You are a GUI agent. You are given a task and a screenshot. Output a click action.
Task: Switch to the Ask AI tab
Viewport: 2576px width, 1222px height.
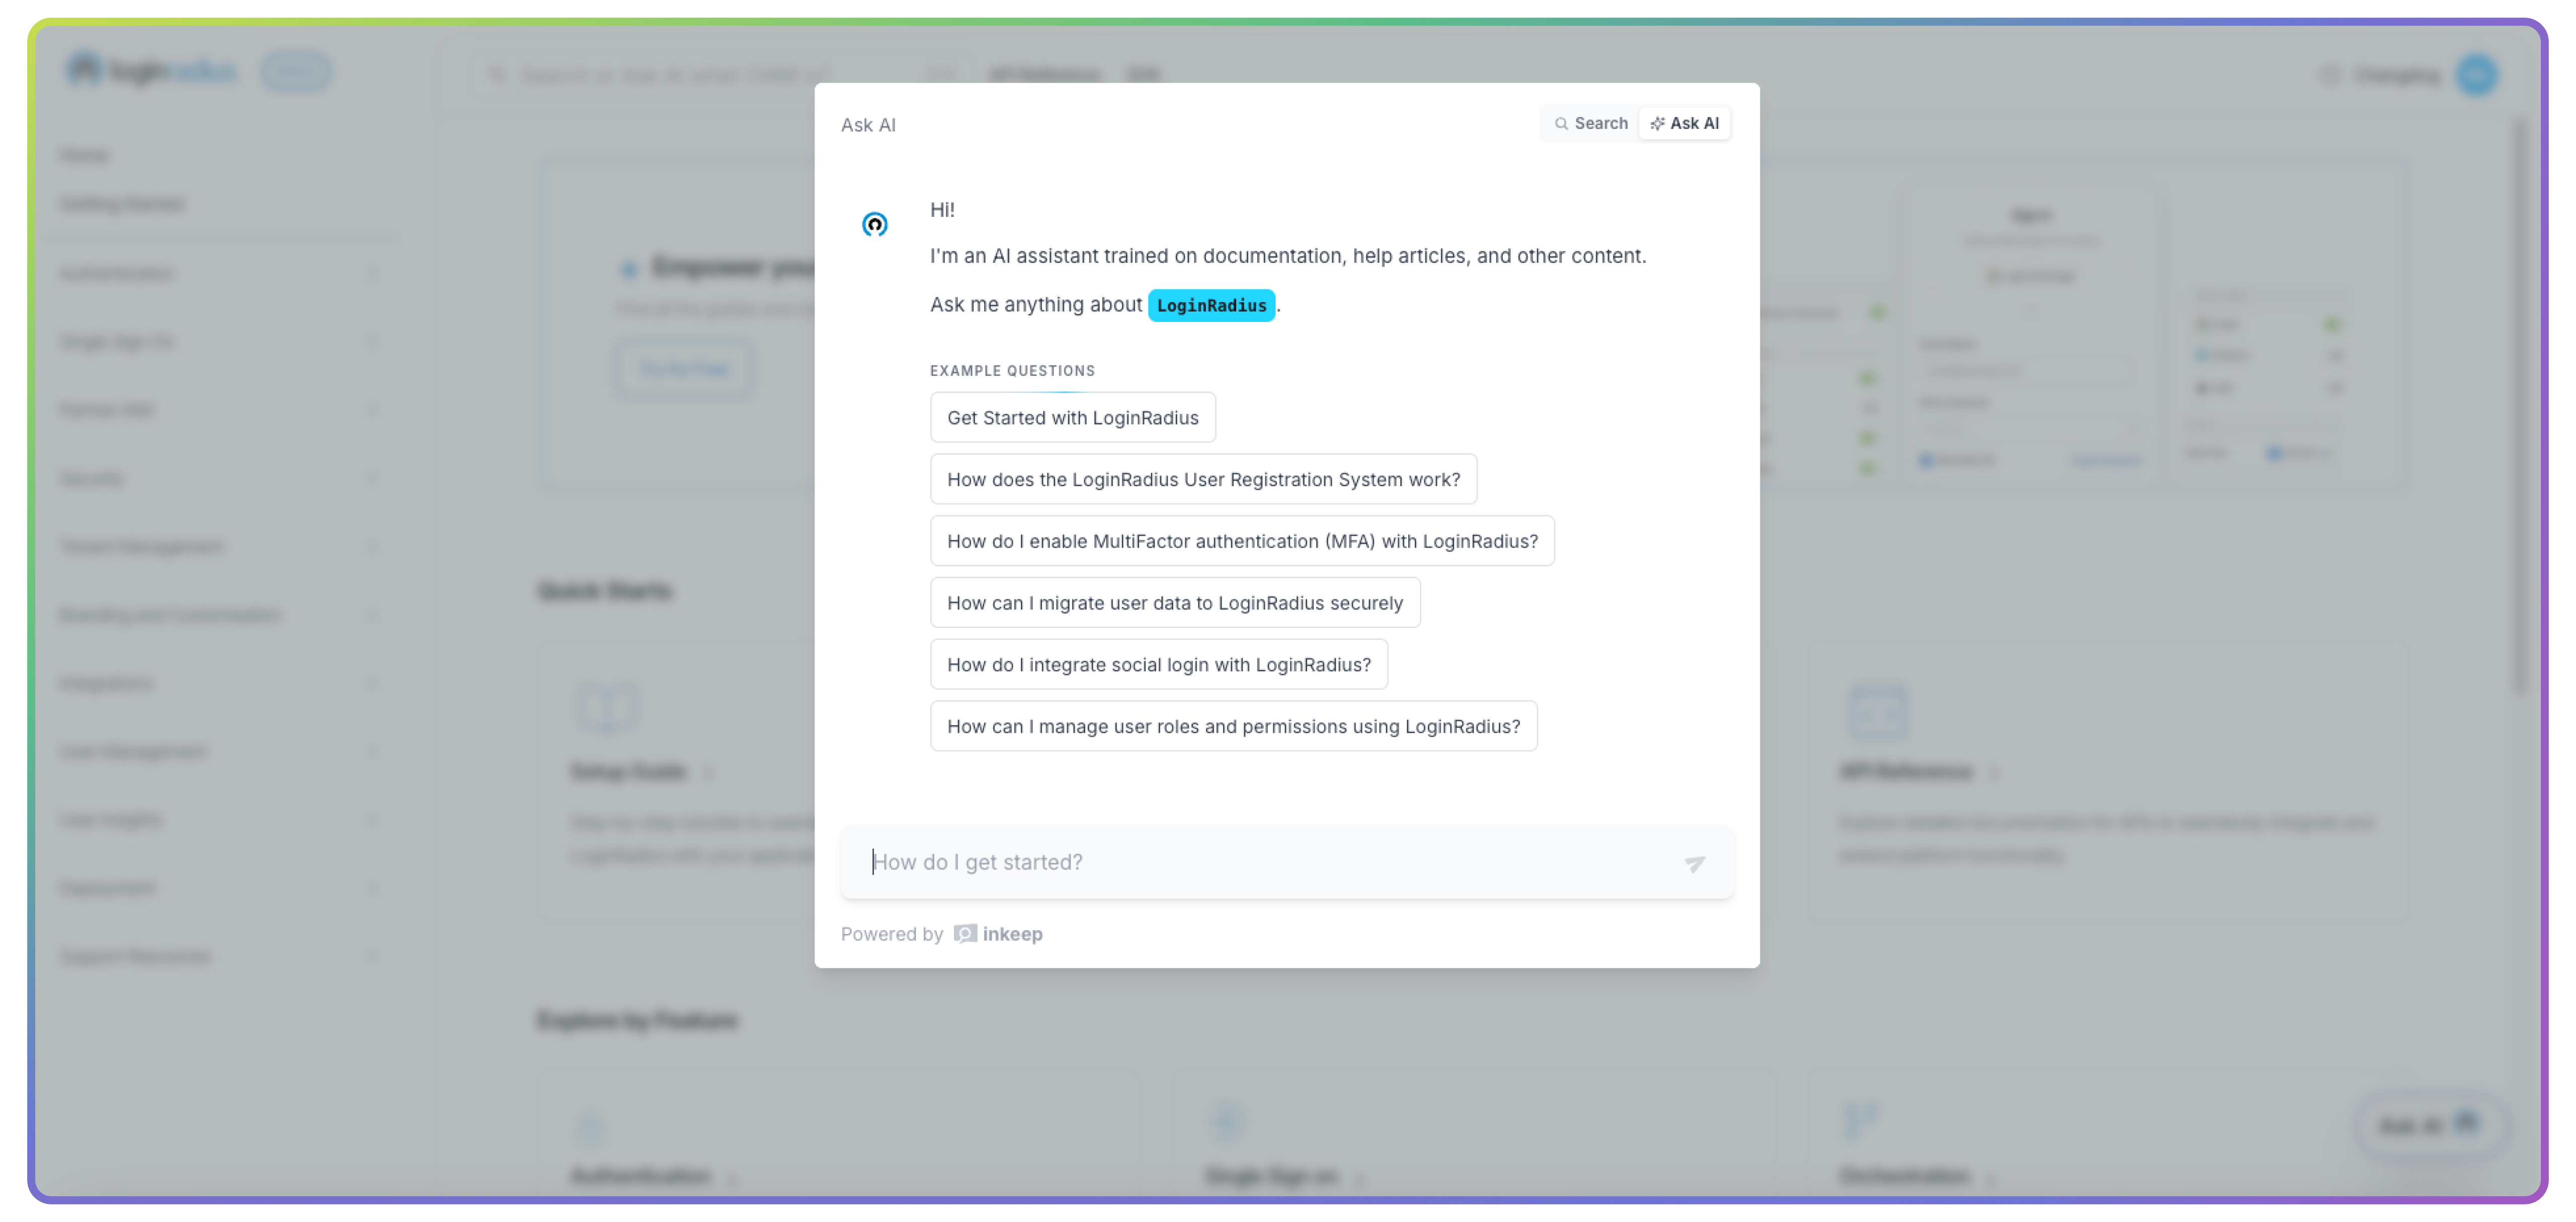pyautogui.click(x=1685, y=123)
